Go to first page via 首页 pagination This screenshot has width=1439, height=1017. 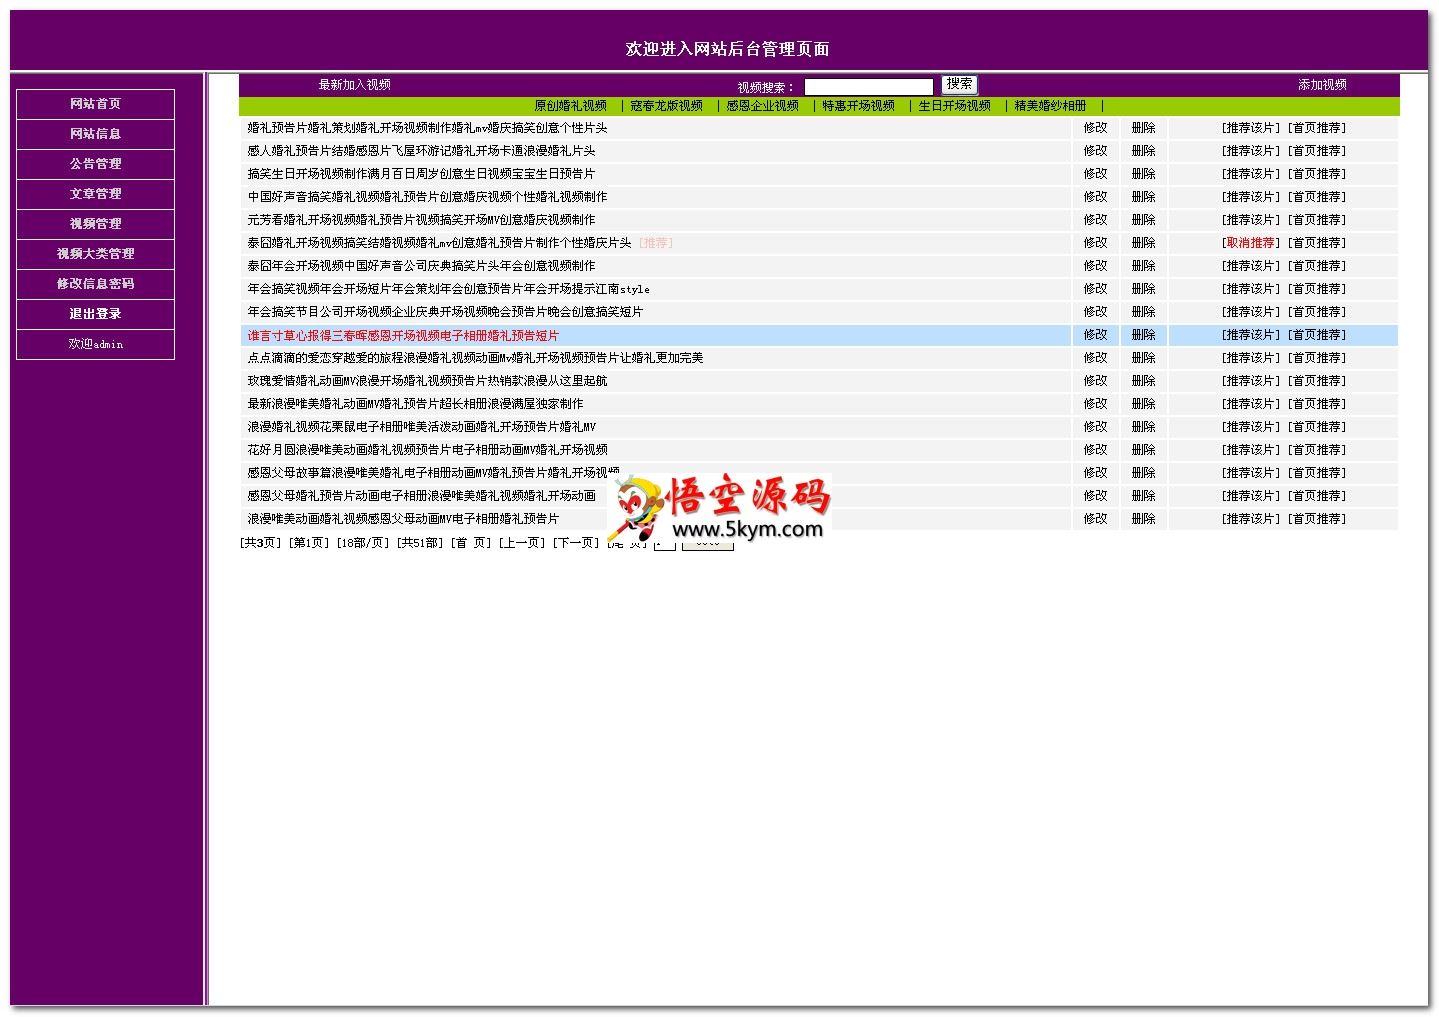(x=470, y=543)
